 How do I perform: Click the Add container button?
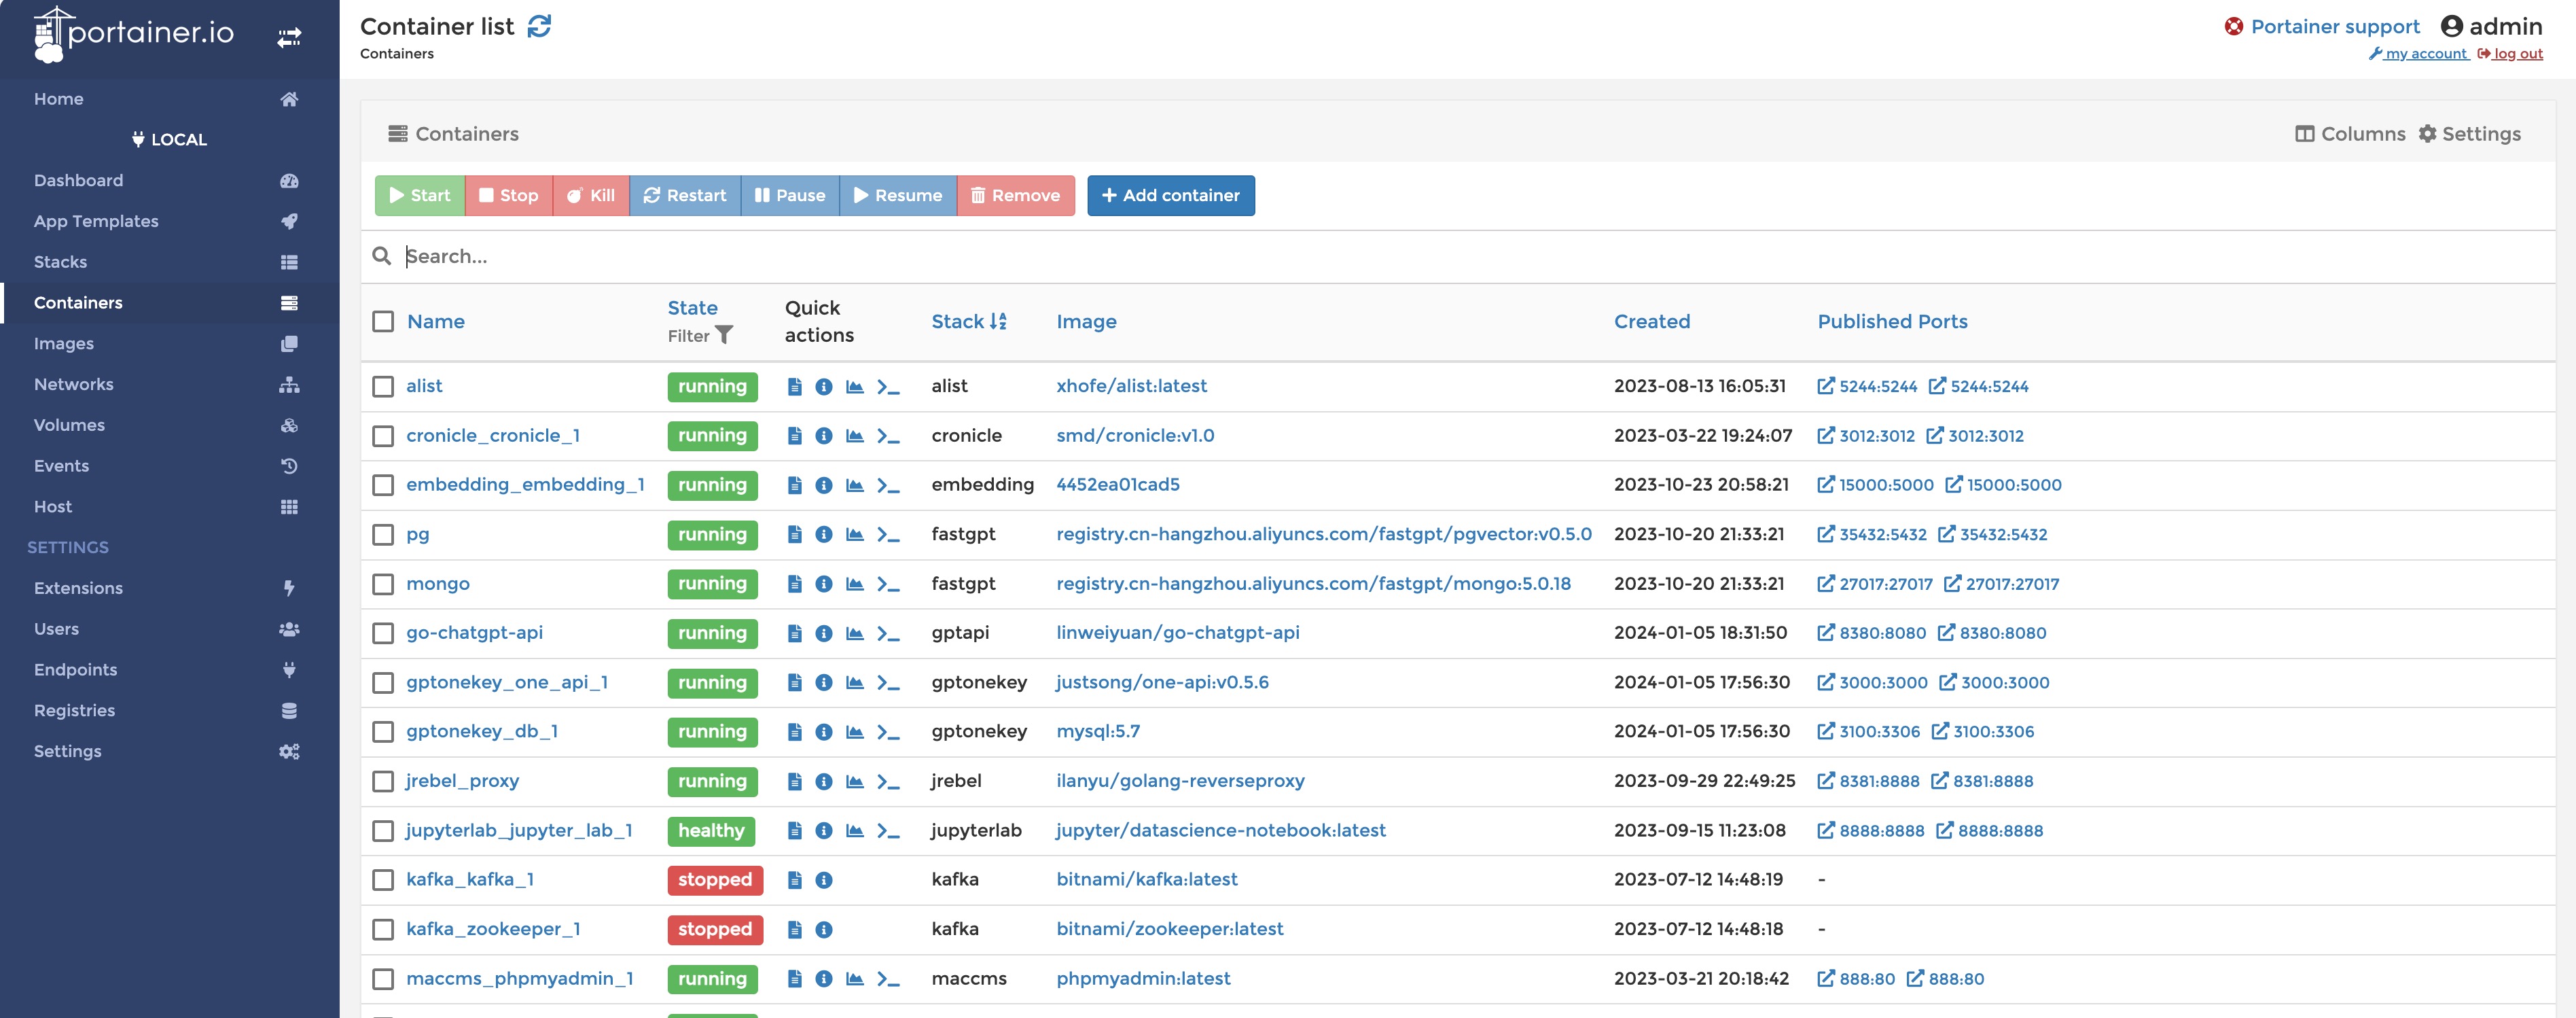[1170, 196]
